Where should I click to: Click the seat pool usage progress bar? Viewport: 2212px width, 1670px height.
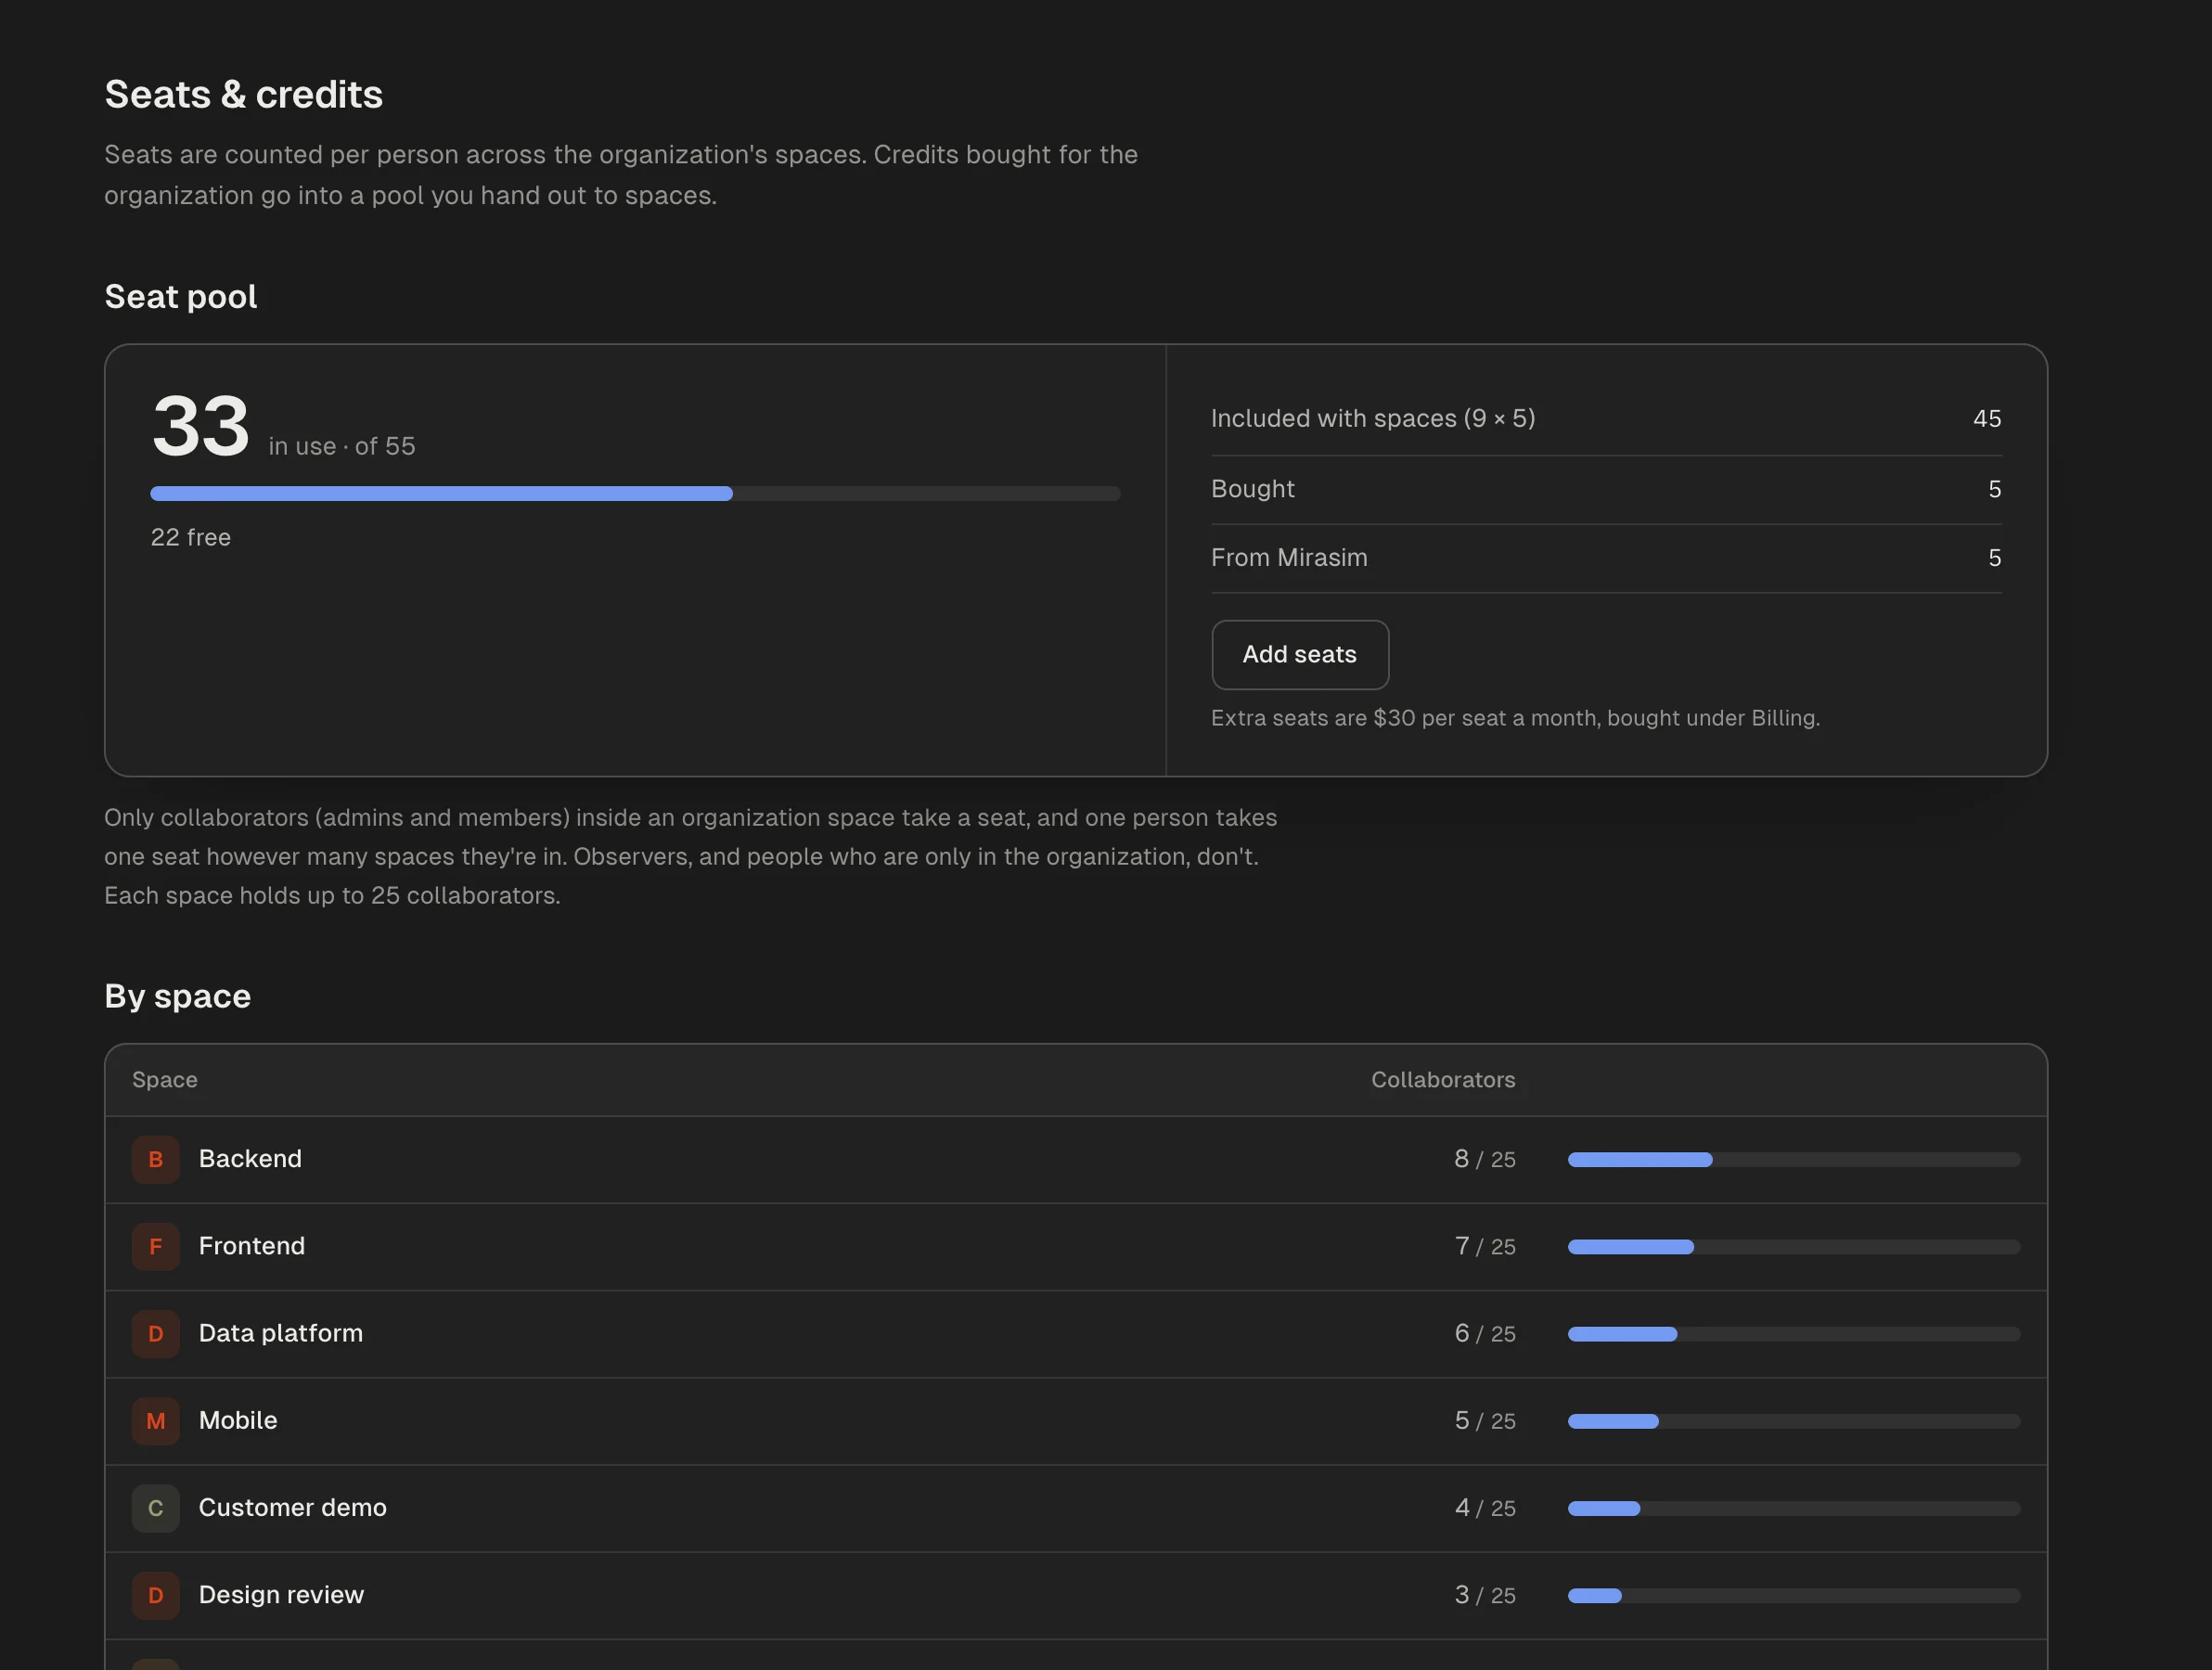[x=635, y=493]
